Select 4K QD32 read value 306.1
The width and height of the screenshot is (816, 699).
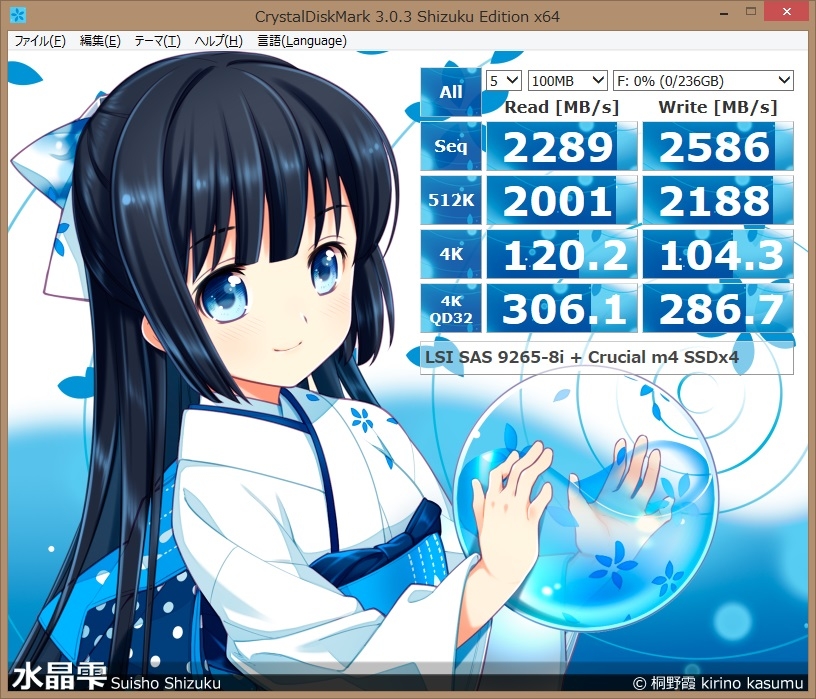coord(562,308)
